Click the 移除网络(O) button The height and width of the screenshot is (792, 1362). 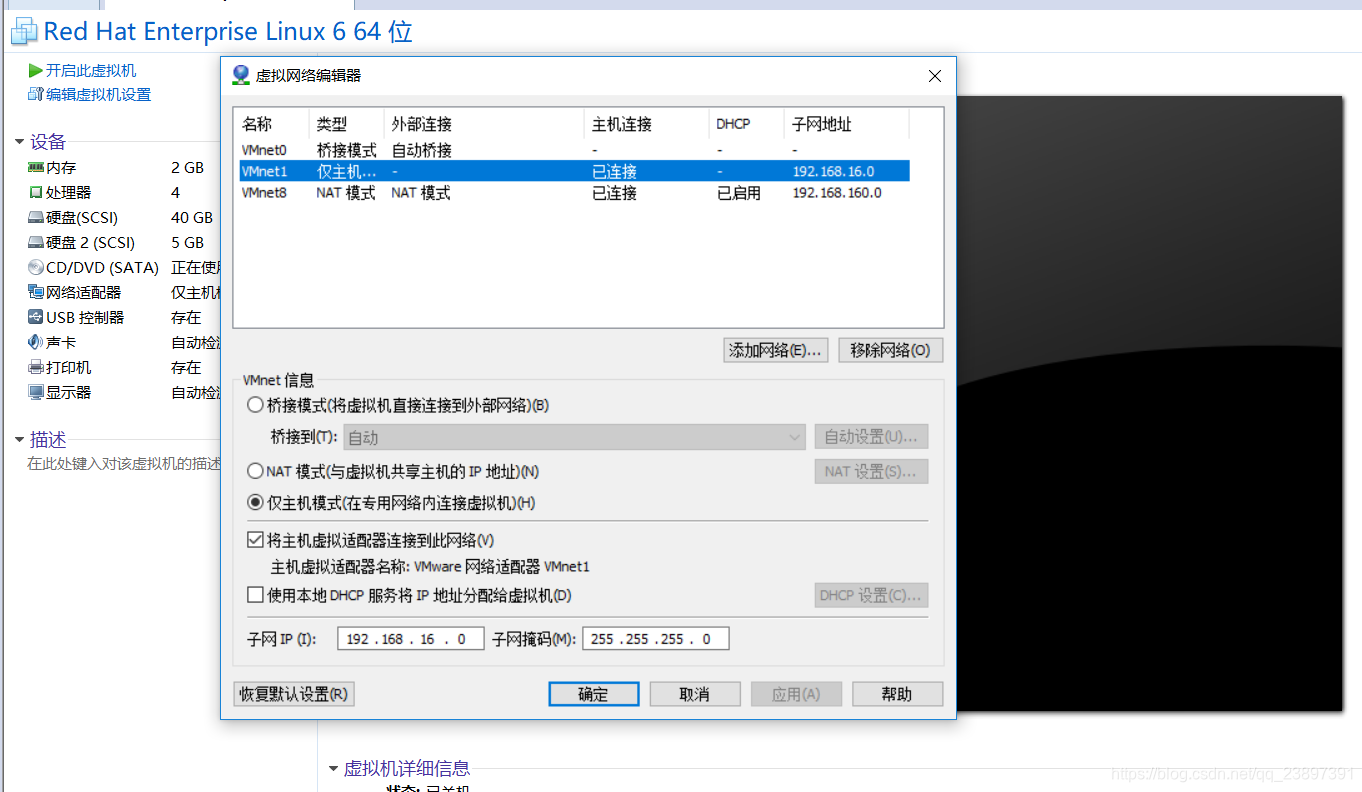(890, 350)
